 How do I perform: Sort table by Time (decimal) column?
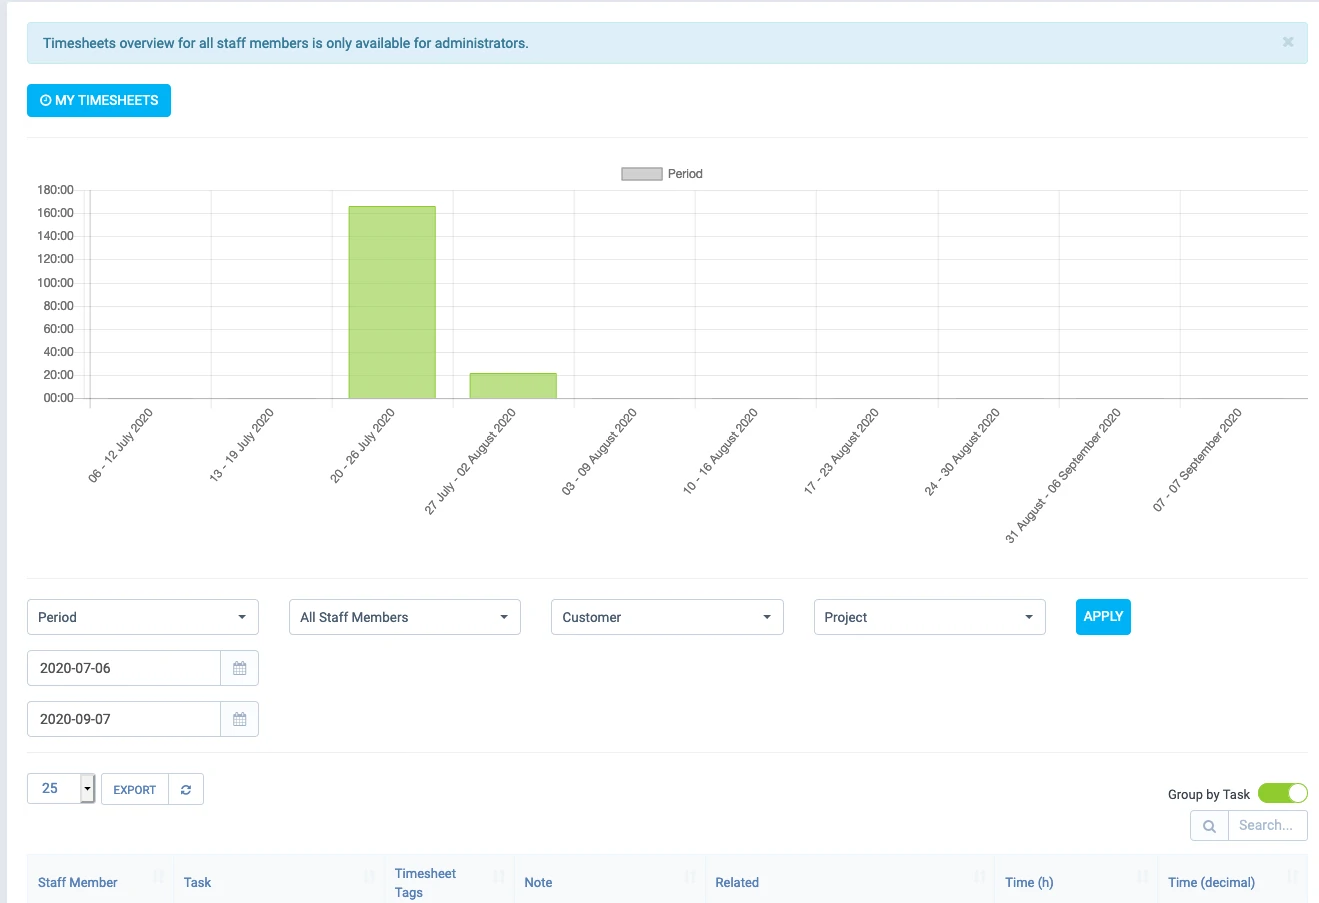tap(1211, 882)
